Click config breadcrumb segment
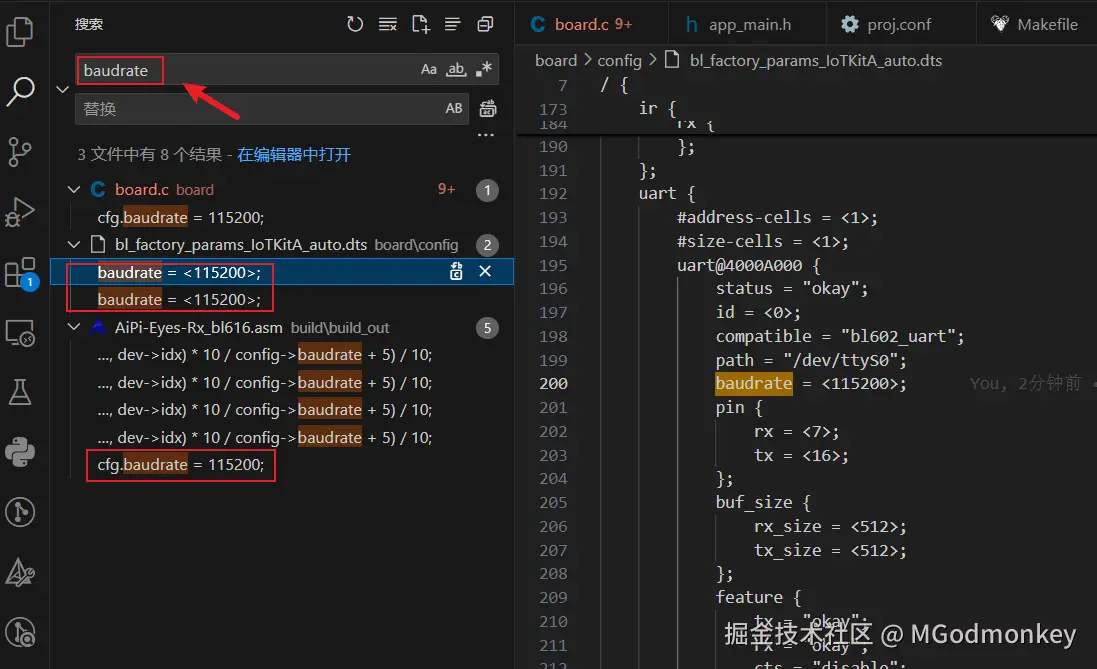This screenshot has height=669, width=1097. tap(619, 61)
